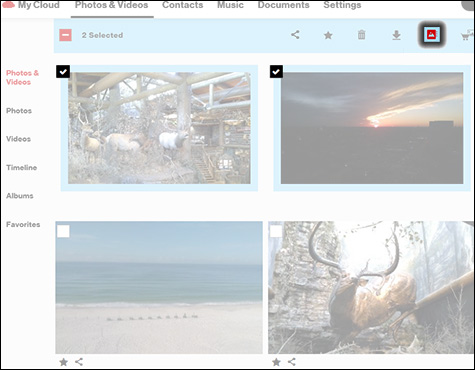
Task: Open the beach photo thumbnail
Action: (x=159, y=287)
